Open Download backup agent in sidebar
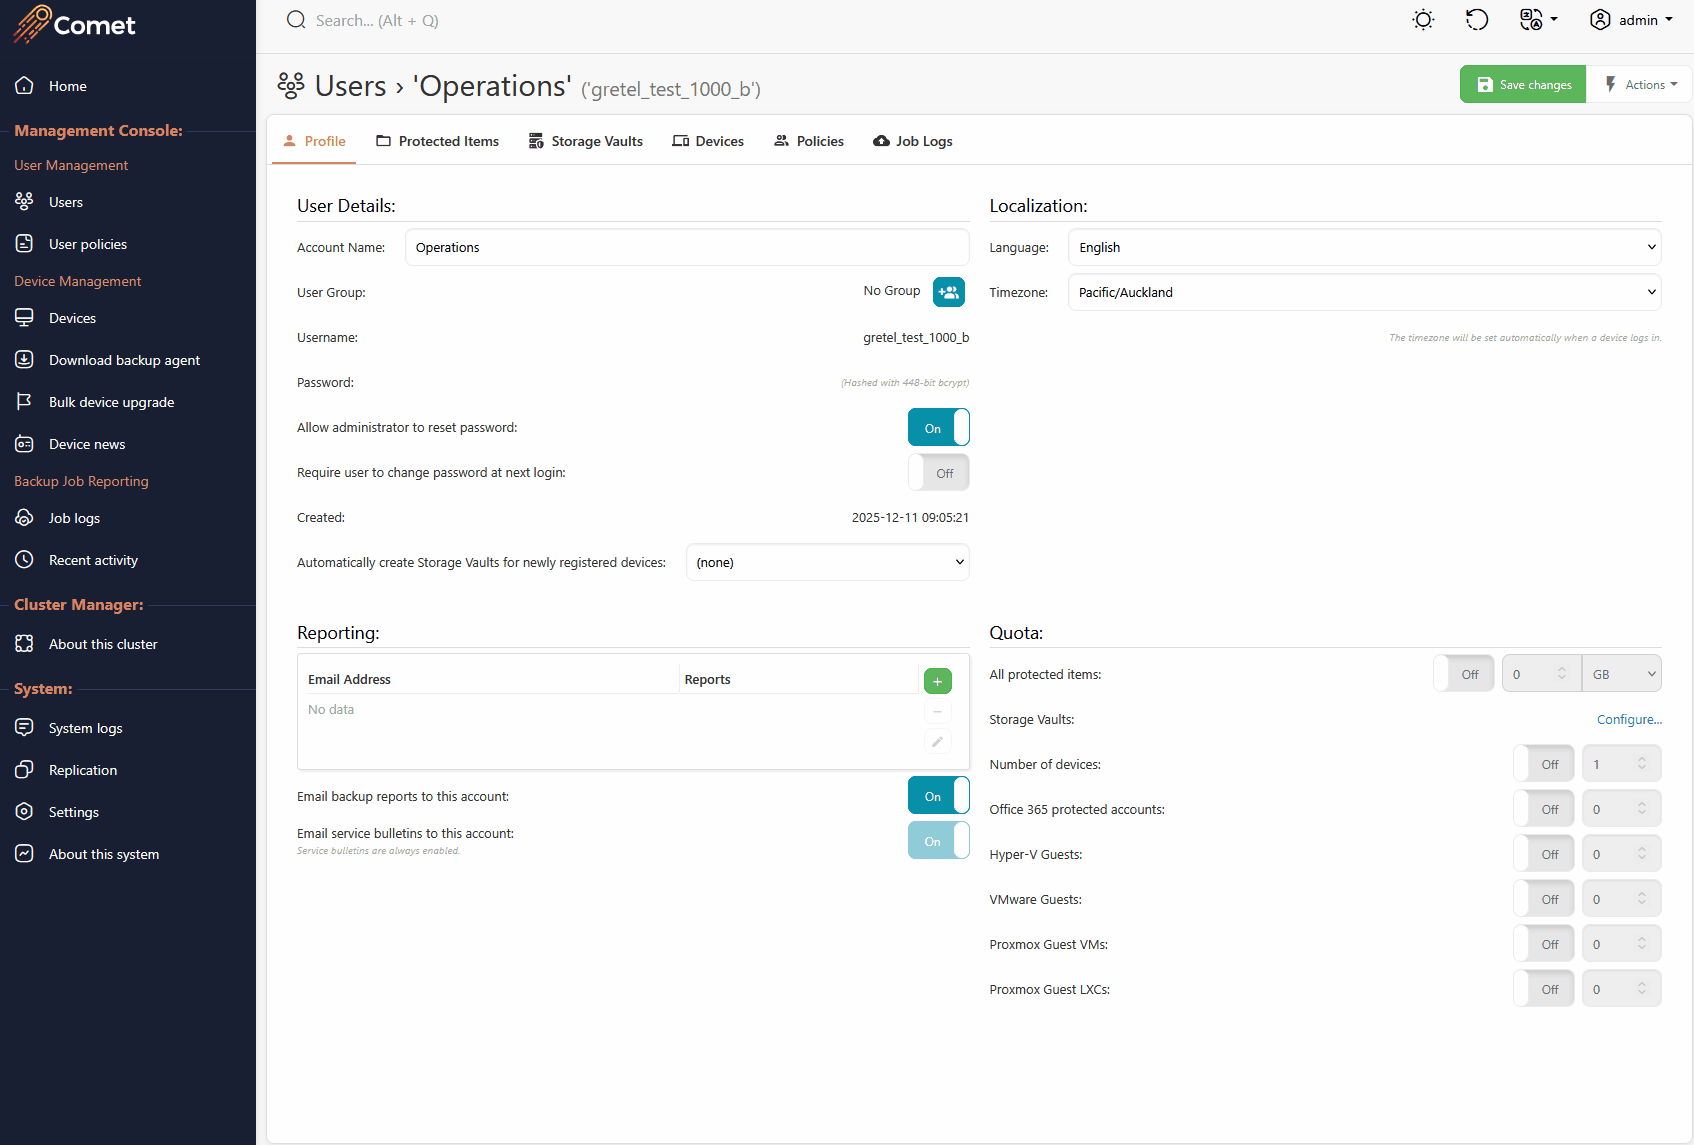 pos(124,360)
